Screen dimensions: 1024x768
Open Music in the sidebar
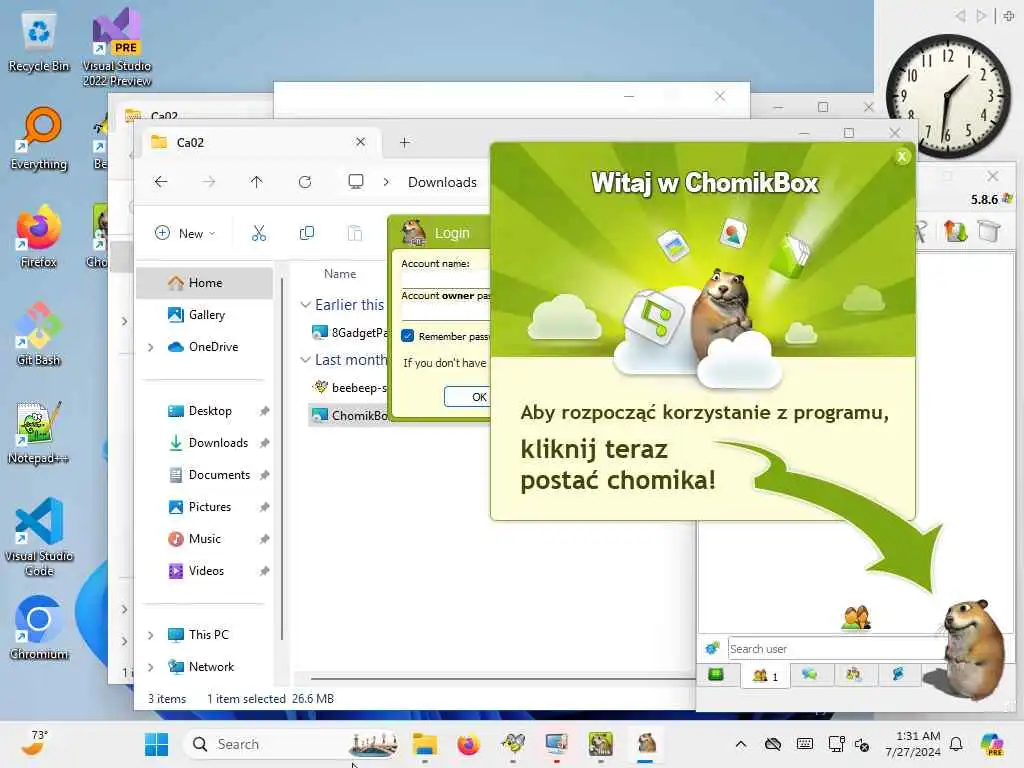coord(204,539)
